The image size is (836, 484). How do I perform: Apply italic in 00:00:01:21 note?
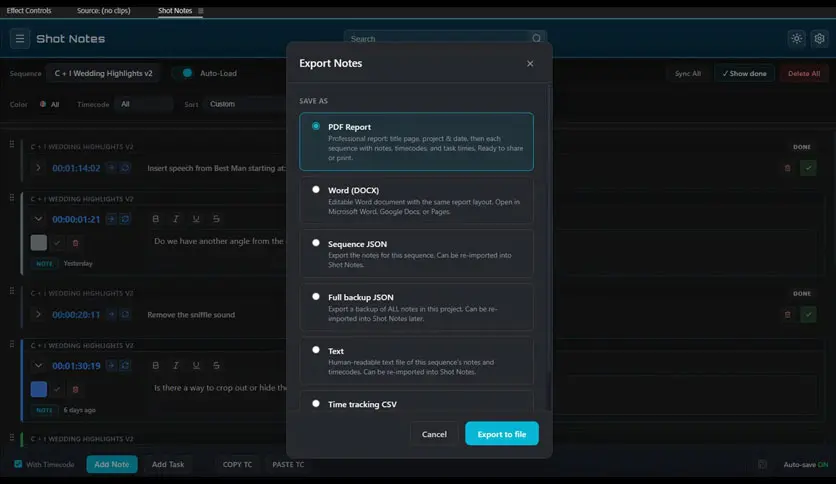pos(175,219)
